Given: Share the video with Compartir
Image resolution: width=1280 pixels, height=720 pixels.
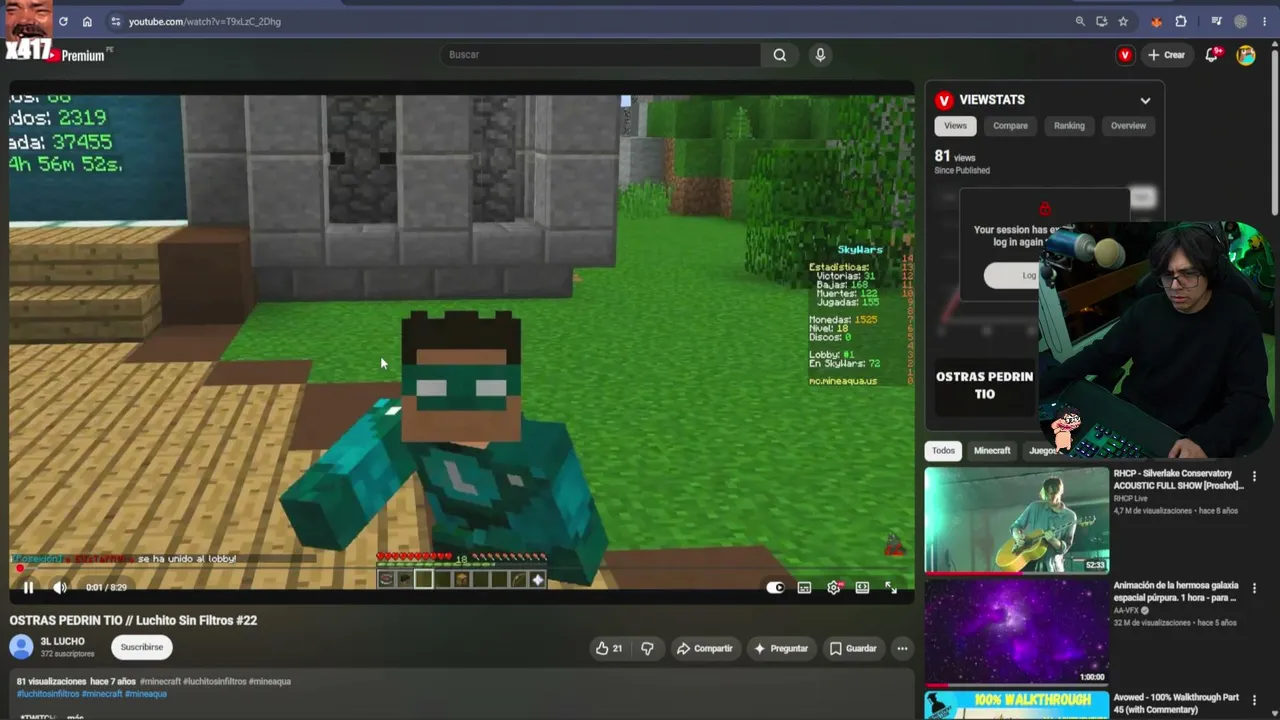Looking at the screenshot, I should [705, 648].
